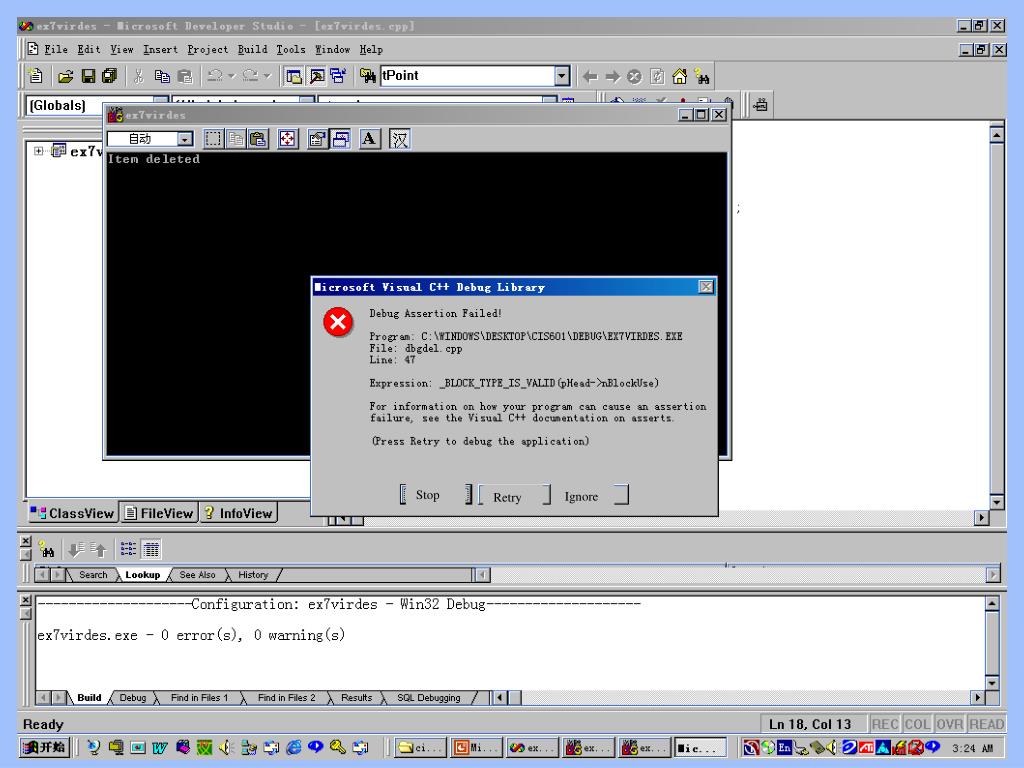Click the Save file toolbar icon
Image resolution: width=1024 pixels, height=768 pixels.
pos(88,76)
